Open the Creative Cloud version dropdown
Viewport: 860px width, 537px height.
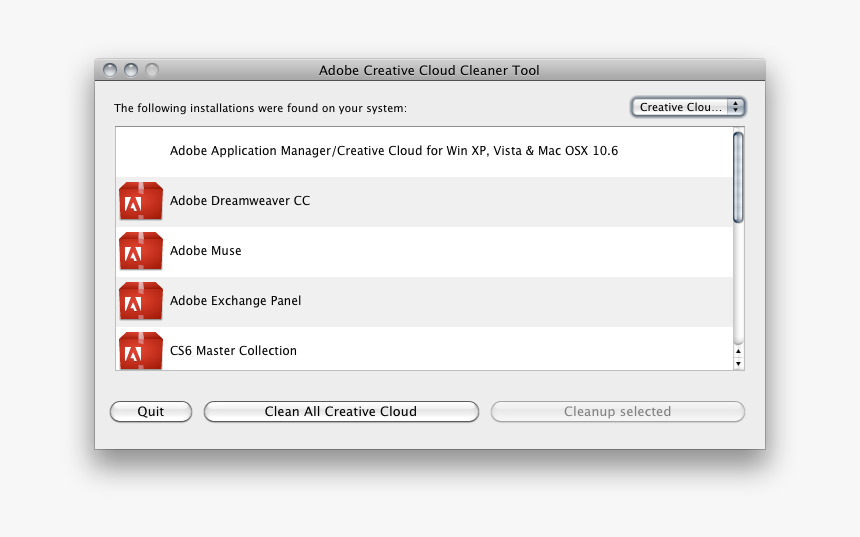688,107
